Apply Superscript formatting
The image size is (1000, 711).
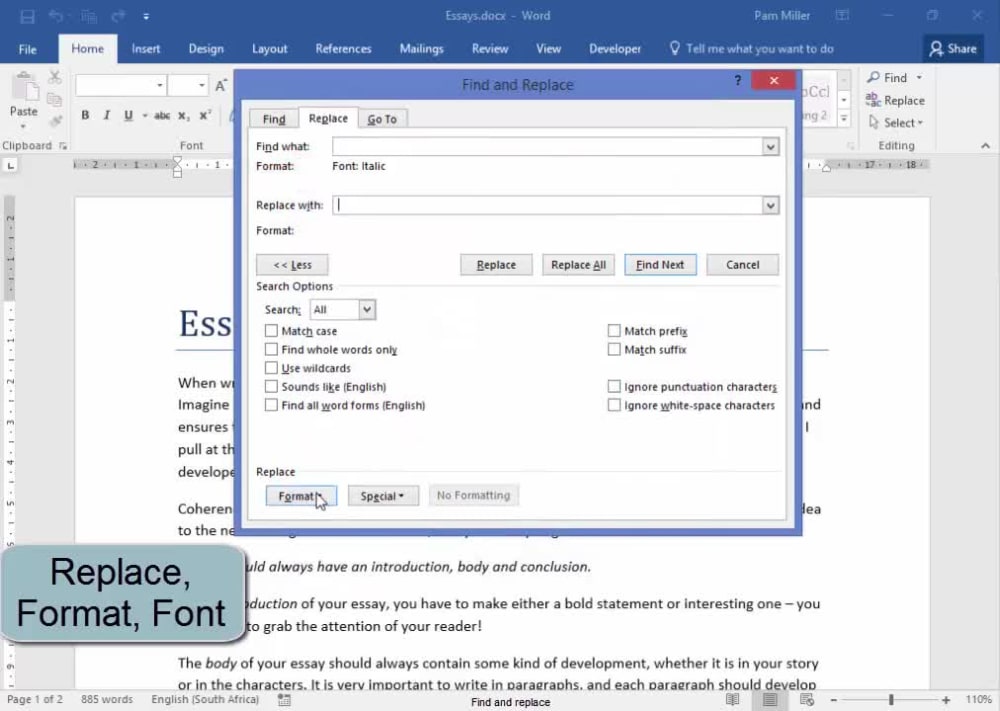[205, 115]
